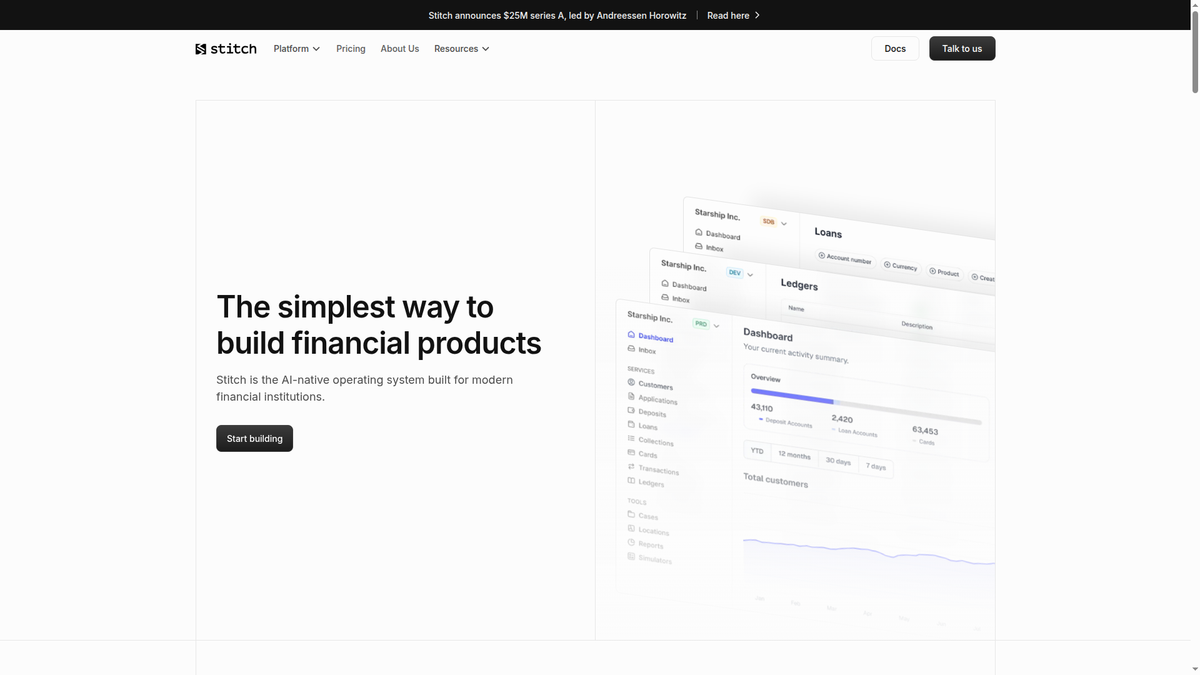
Task: Click the Cases folder icon under Tools
Action: tap(631, 514)
